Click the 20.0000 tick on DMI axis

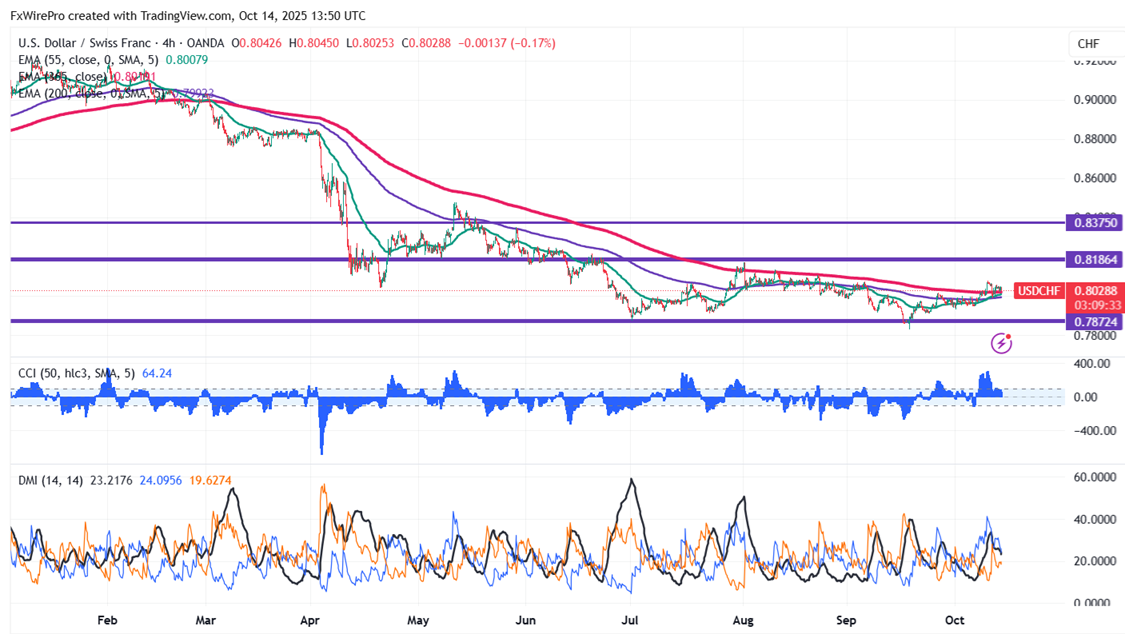[x=1095, y=561]
